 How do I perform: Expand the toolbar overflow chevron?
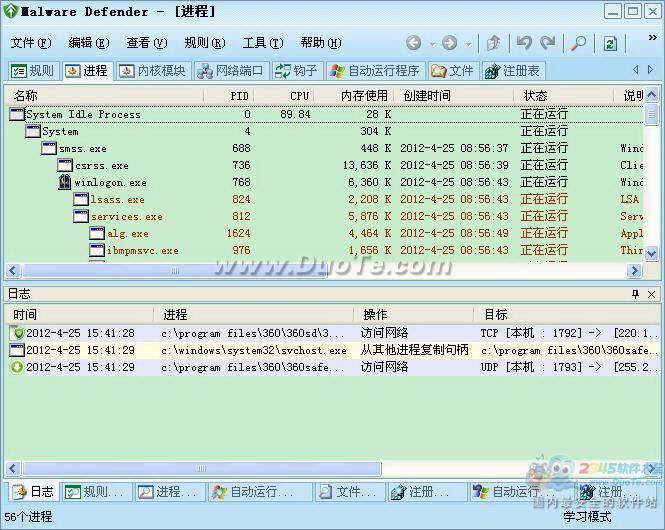[653, 38]
